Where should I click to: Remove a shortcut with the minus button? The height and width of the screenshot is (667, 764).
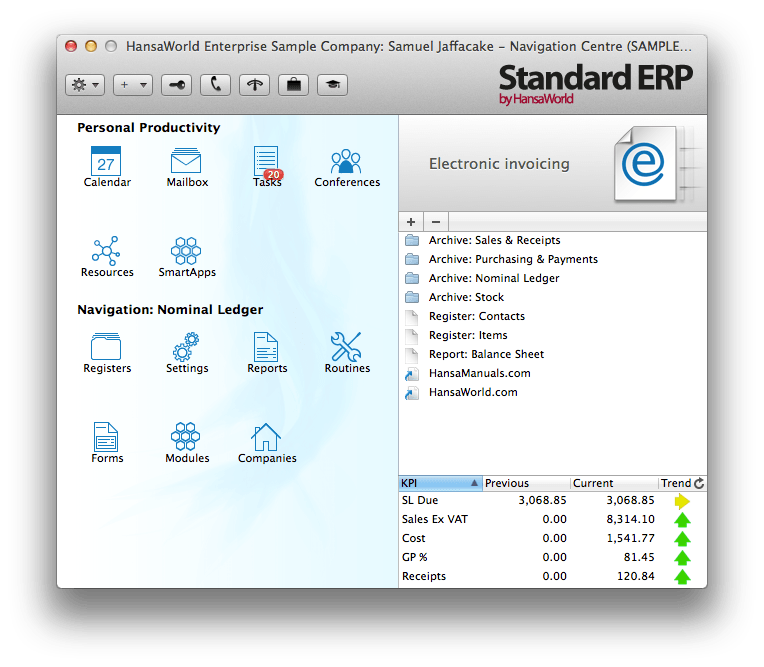tap(436, 222)
